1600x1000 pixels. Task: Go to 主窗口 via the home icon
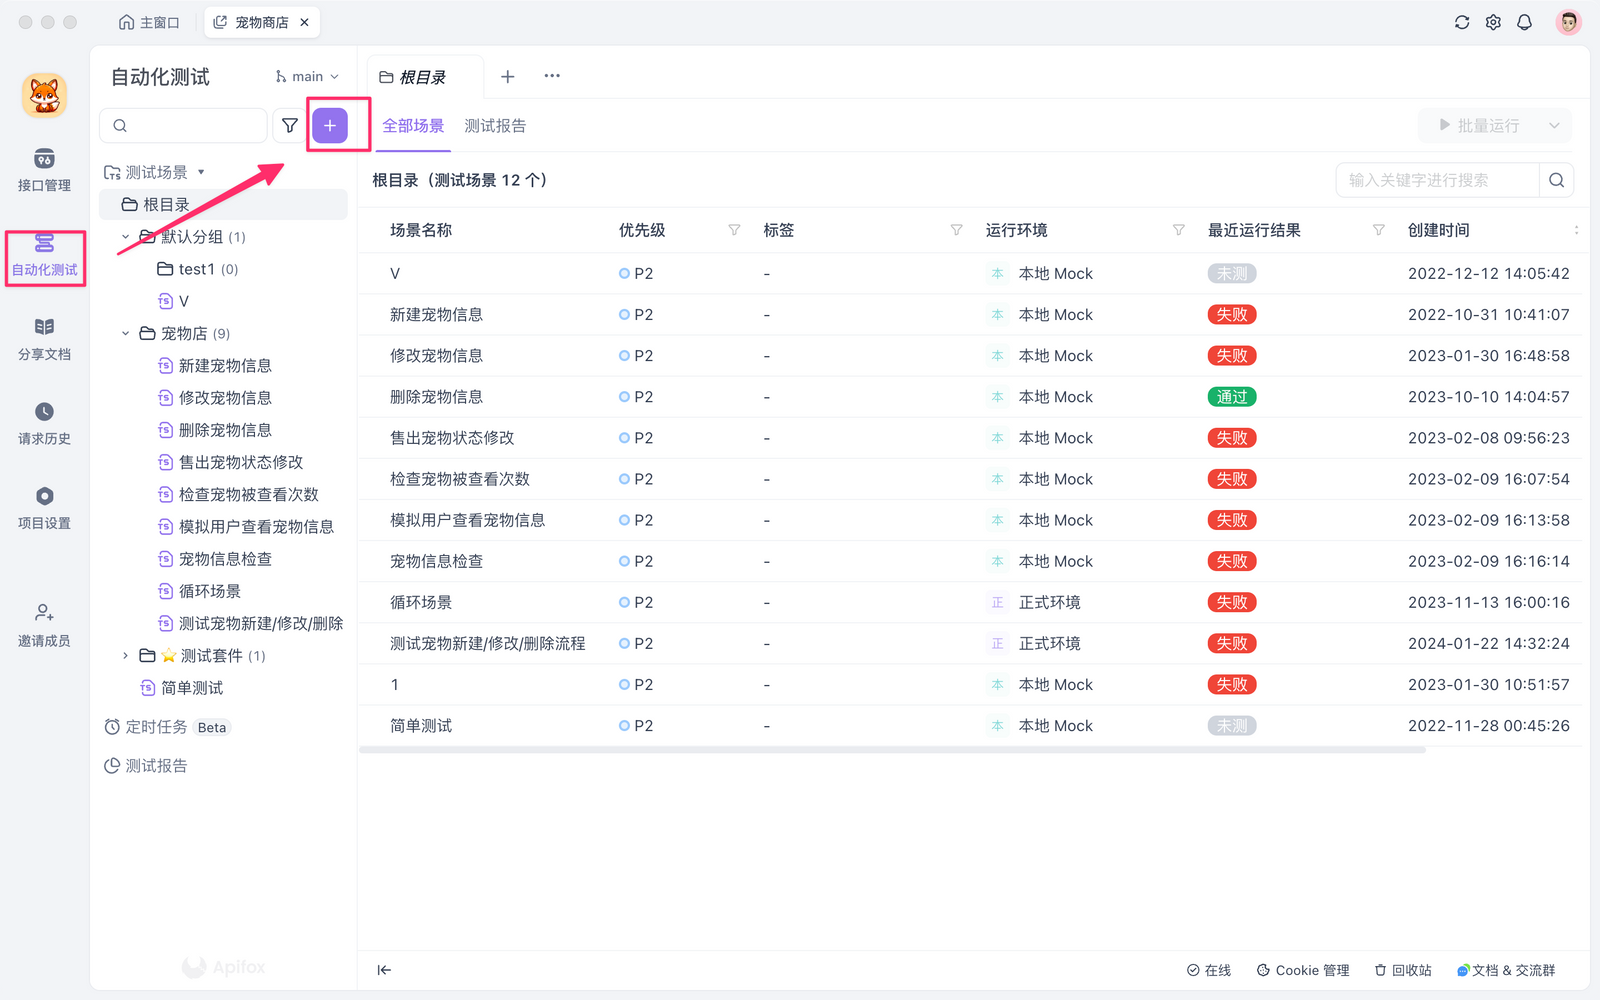(148, 21)
